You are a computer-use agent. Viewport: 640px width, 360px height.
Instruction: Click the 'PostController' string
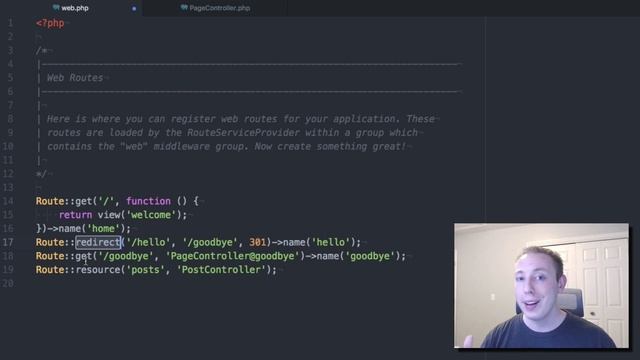click(221, 270)
